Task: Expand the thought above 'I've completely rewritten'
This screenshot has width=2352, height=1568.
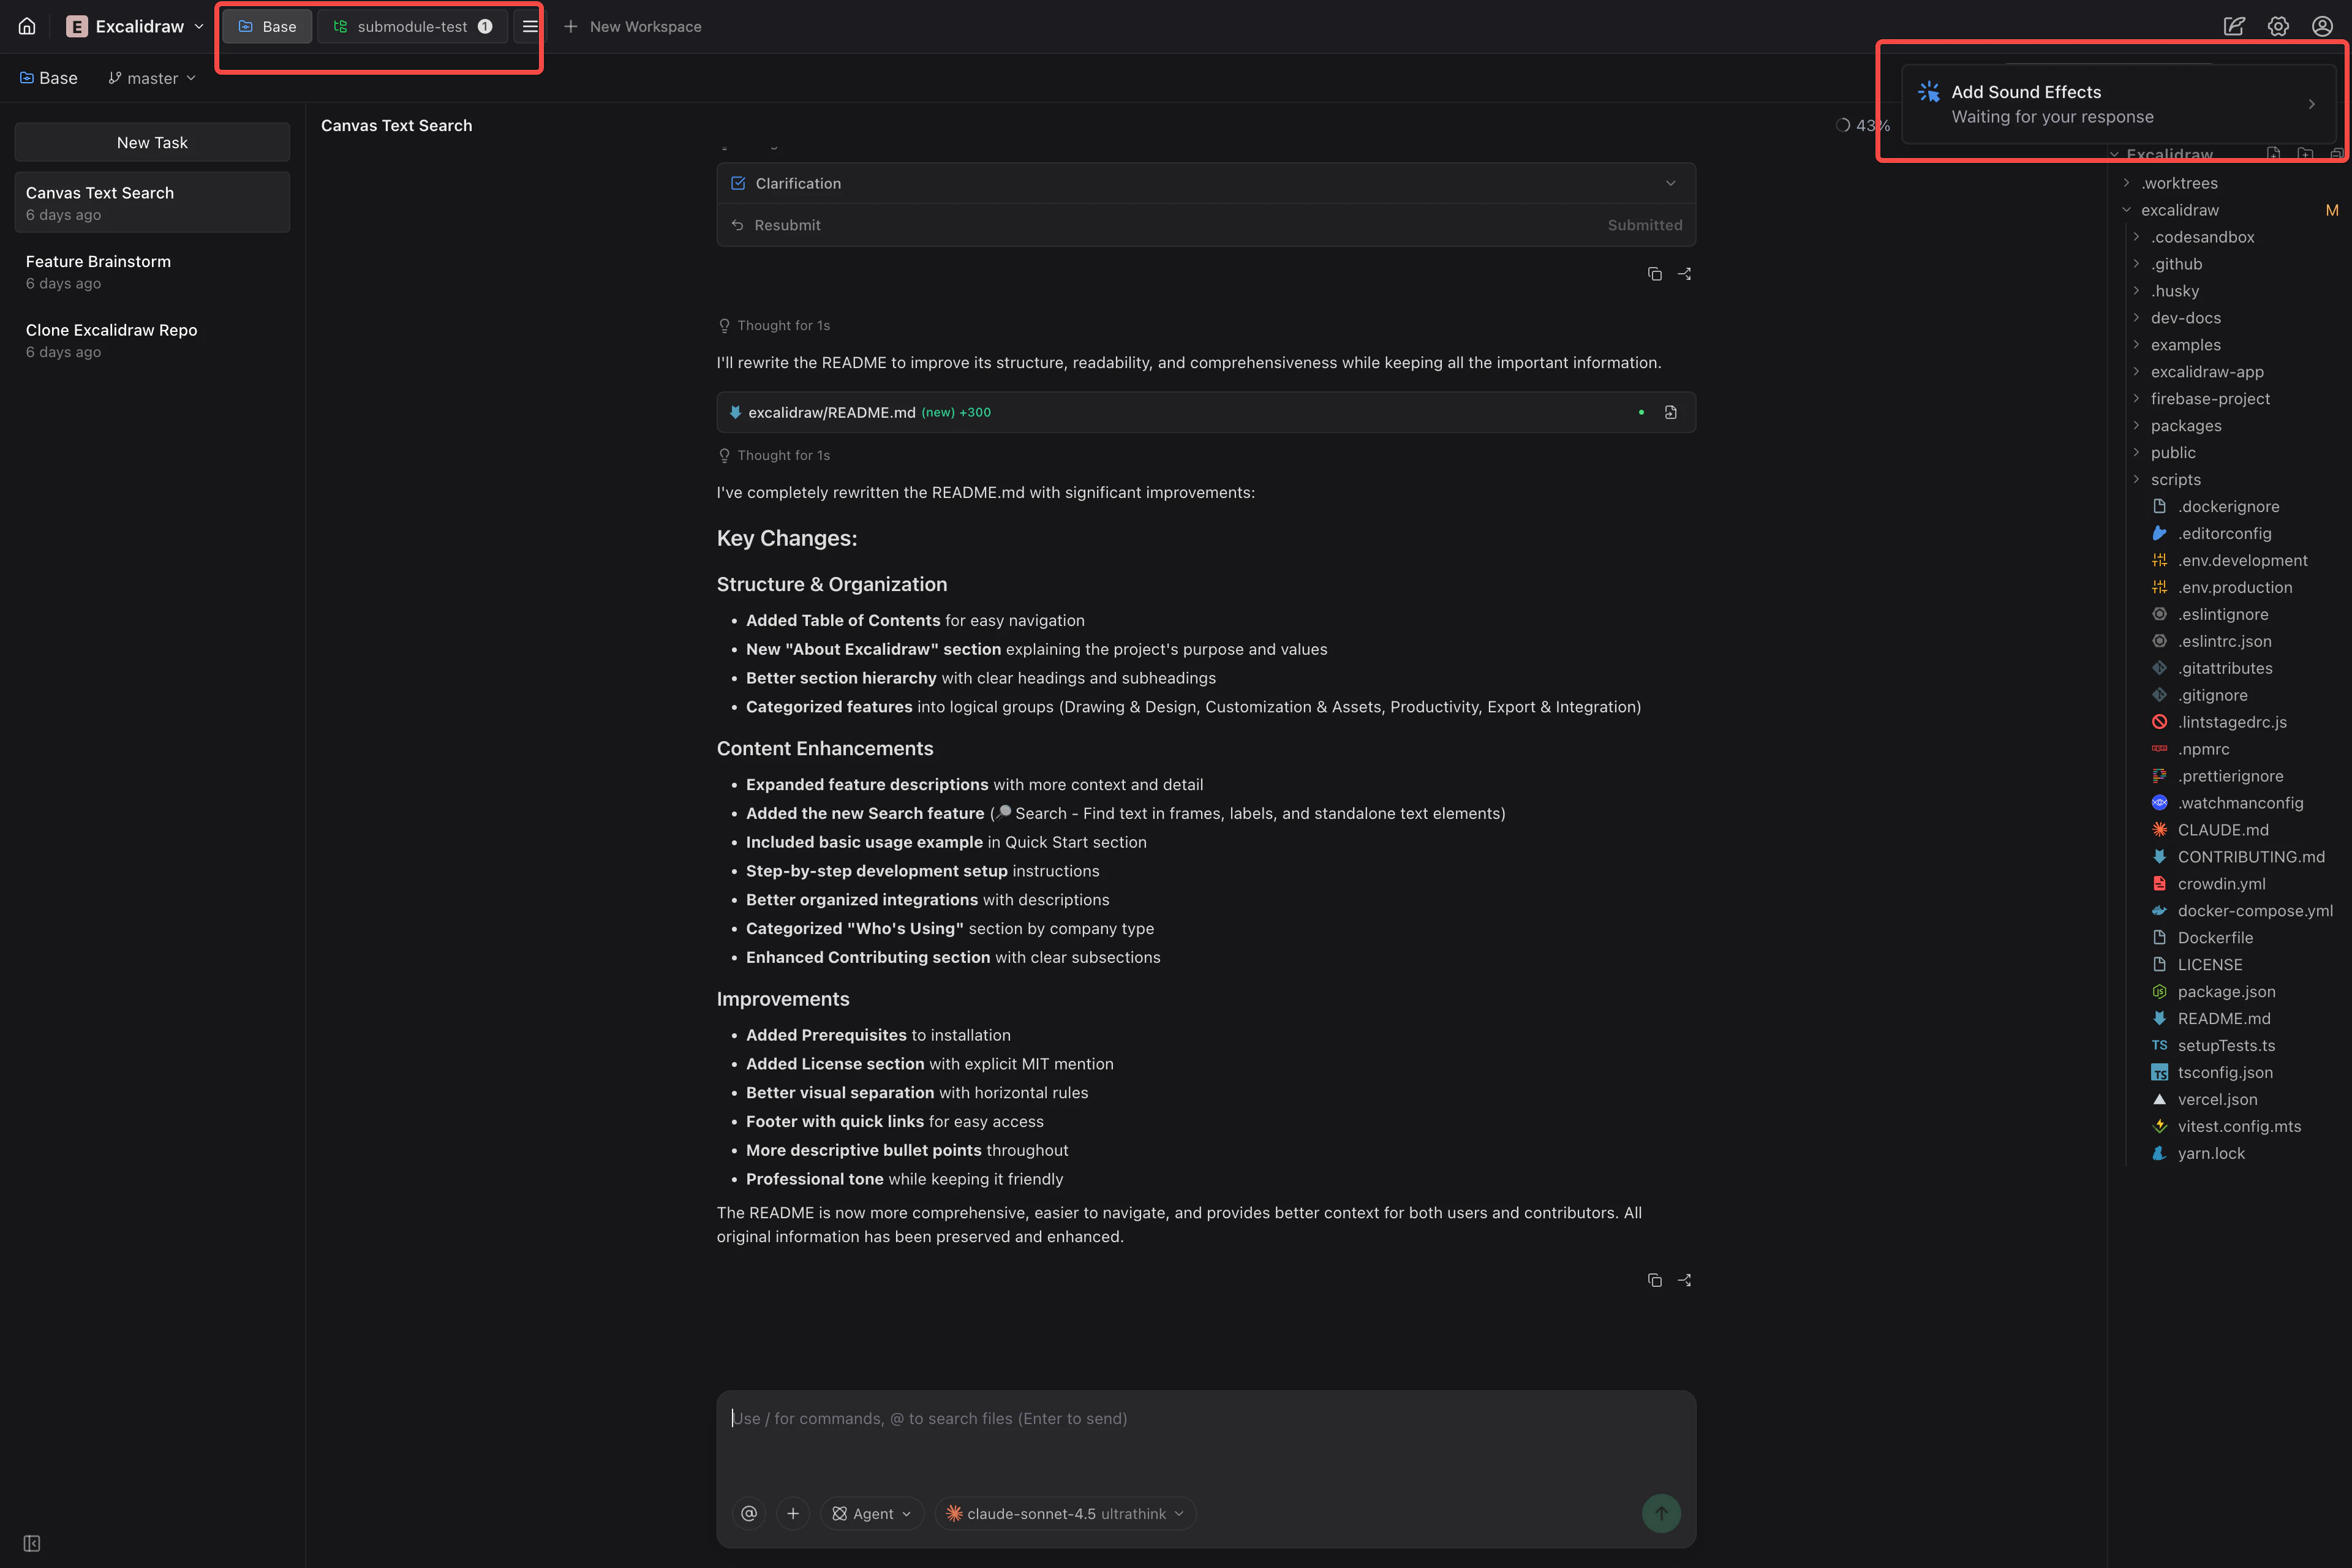Action: click(774, 455)
